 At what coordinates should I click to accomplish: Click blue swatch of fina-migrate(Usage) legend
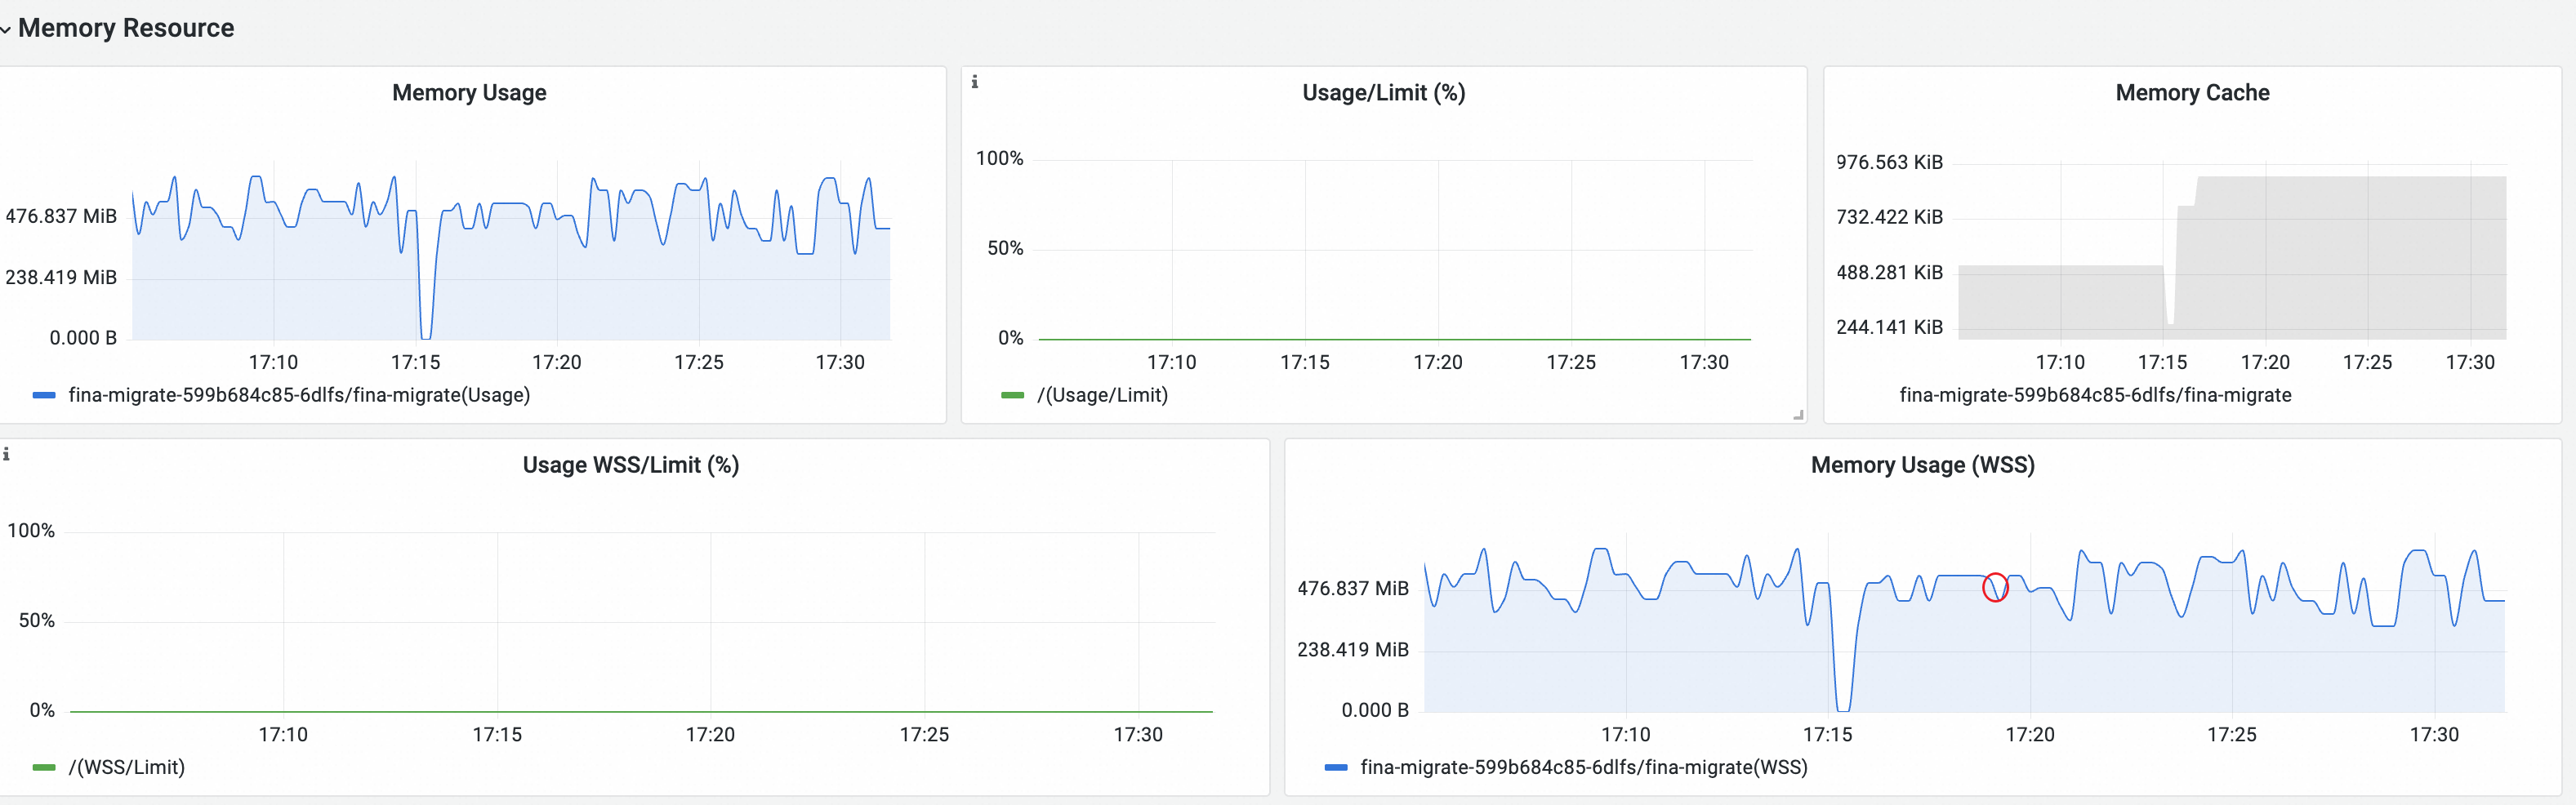pyautogui.click(x=44, y=396)
